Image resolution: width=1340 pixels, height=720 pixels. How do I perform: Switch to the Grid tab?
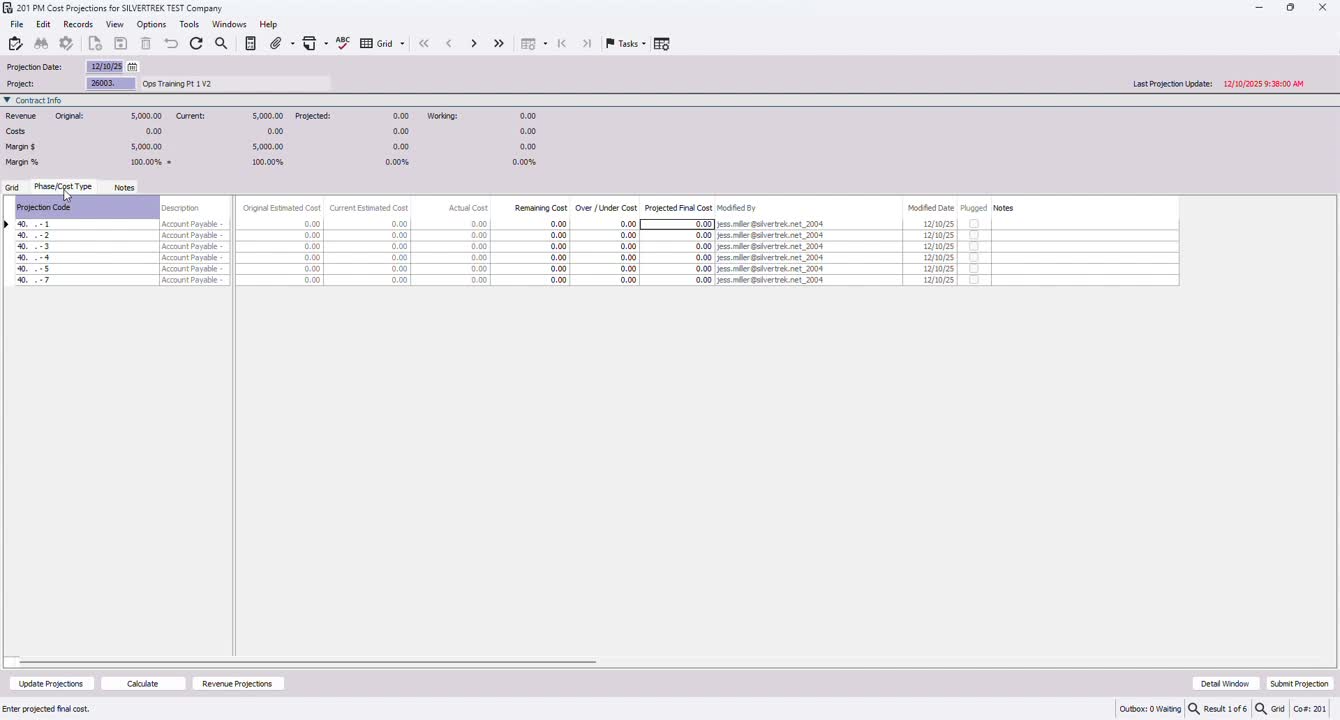tap(12, 188)
